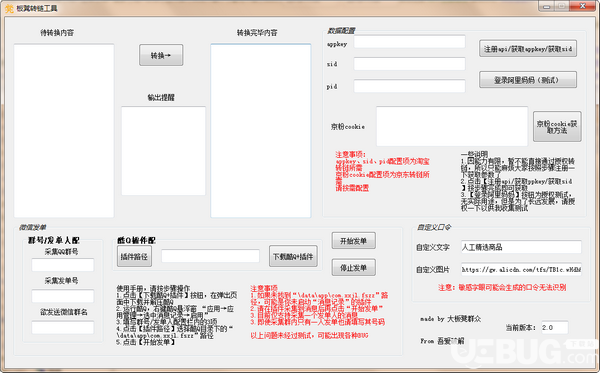This screenshot has width=600, height=373.
Task: Focus the sid input field
Action: coord(409,64)
